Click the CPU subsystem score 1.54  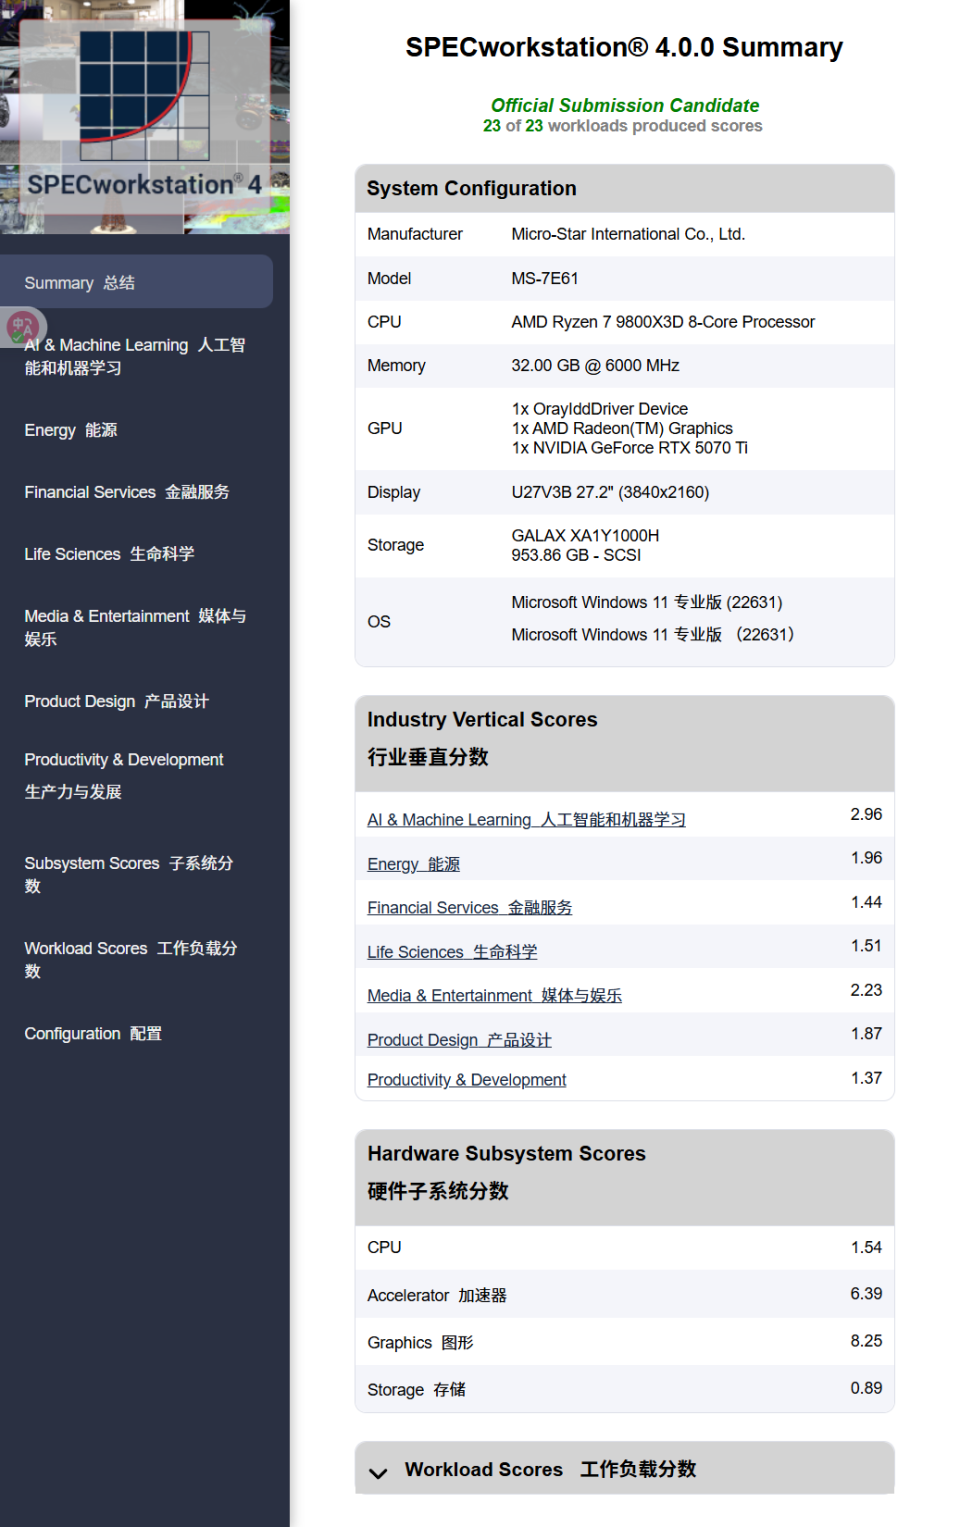866,1247
